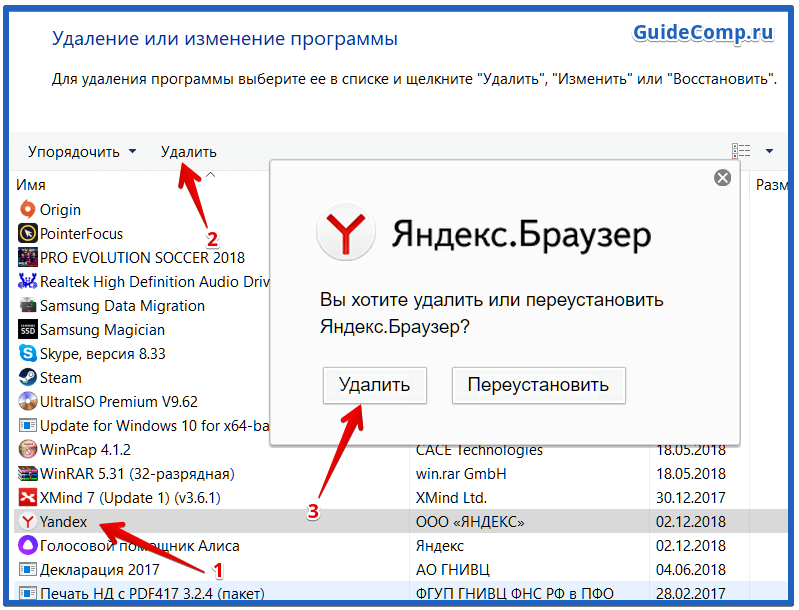Click the date 28.02.2017 cell
This screenshot has height=610, width=799.
pos(690,593)
